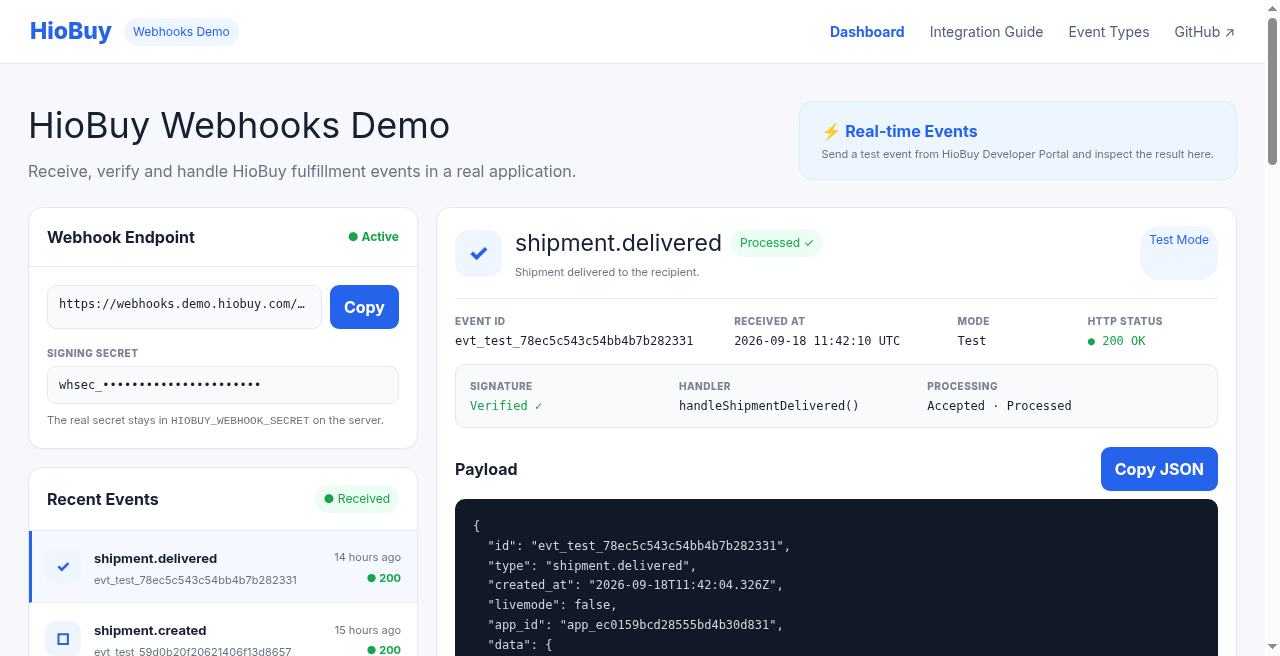1280x656 pixels.
Task: Click the Received status badge
Action: coord(357,499)
